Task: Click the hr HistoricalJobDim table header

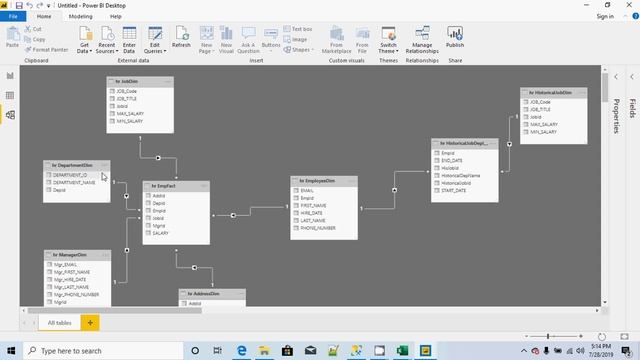Action: pos(554,93)
